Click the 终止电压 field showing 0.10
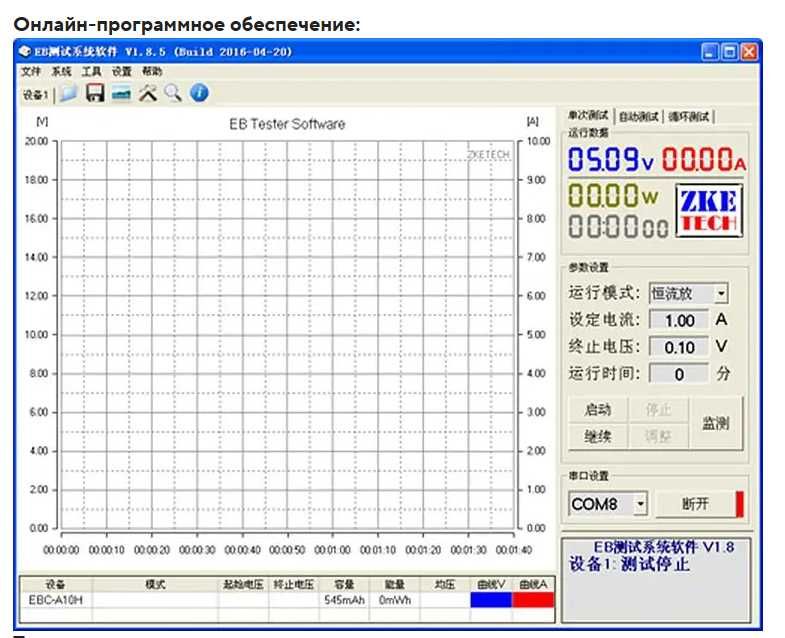The height and width of the screenshot is (638, 785). [679, 347]
